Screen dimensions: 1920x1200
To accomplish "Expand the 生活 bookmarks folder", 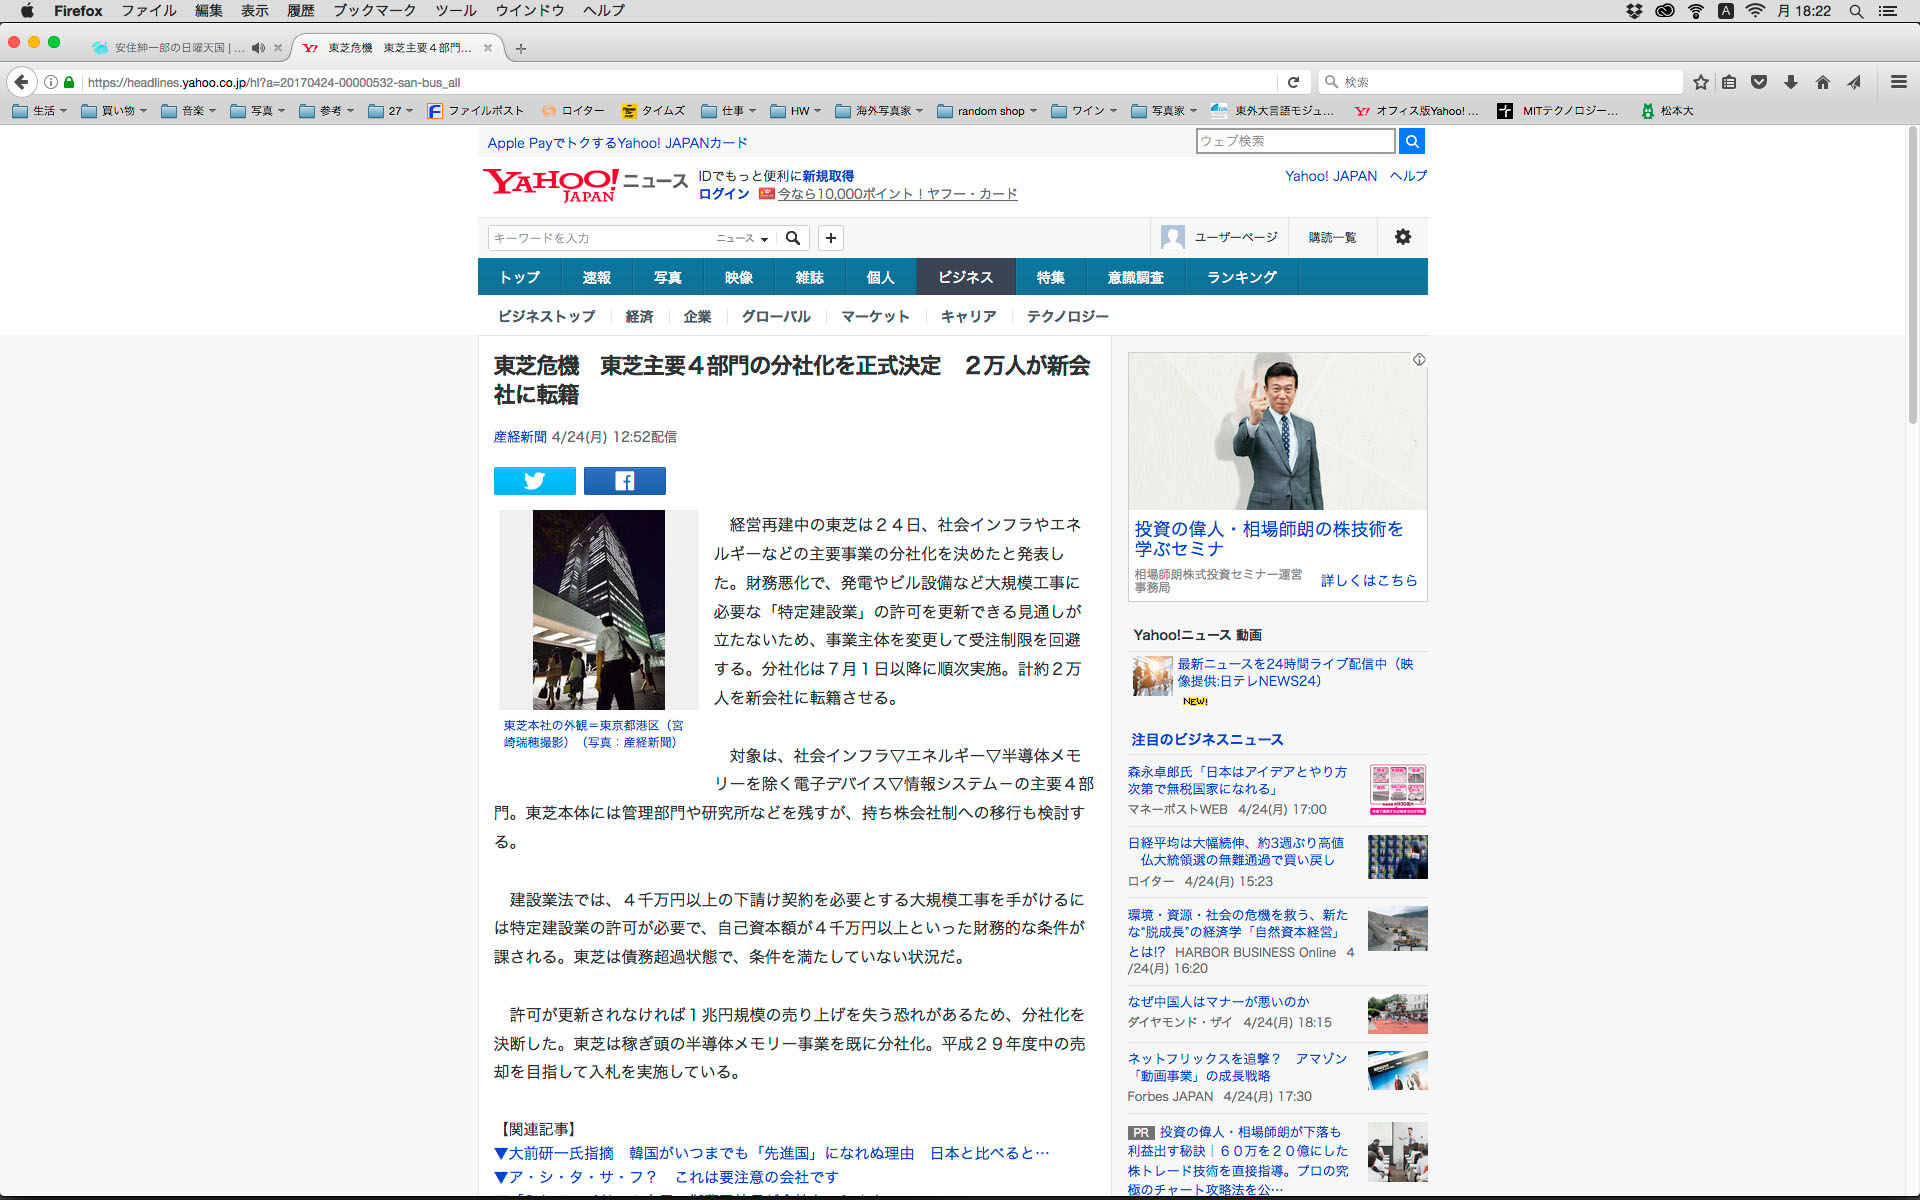I will tap(40, 111).
